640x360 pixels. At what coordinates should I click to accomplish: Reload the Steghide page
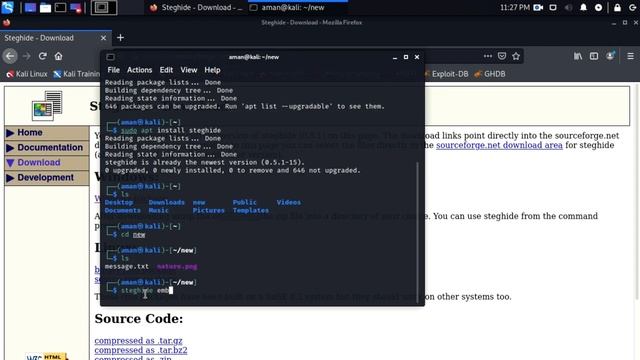pos(42,56)
